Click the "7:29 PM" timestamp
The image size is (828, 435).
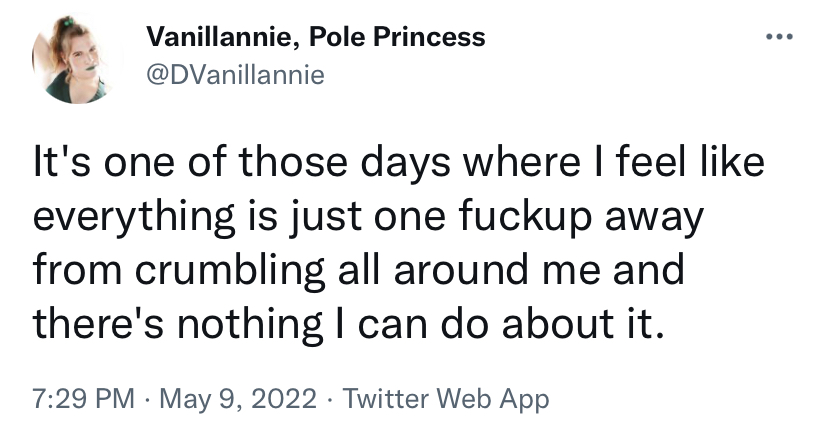click(84, 399)
